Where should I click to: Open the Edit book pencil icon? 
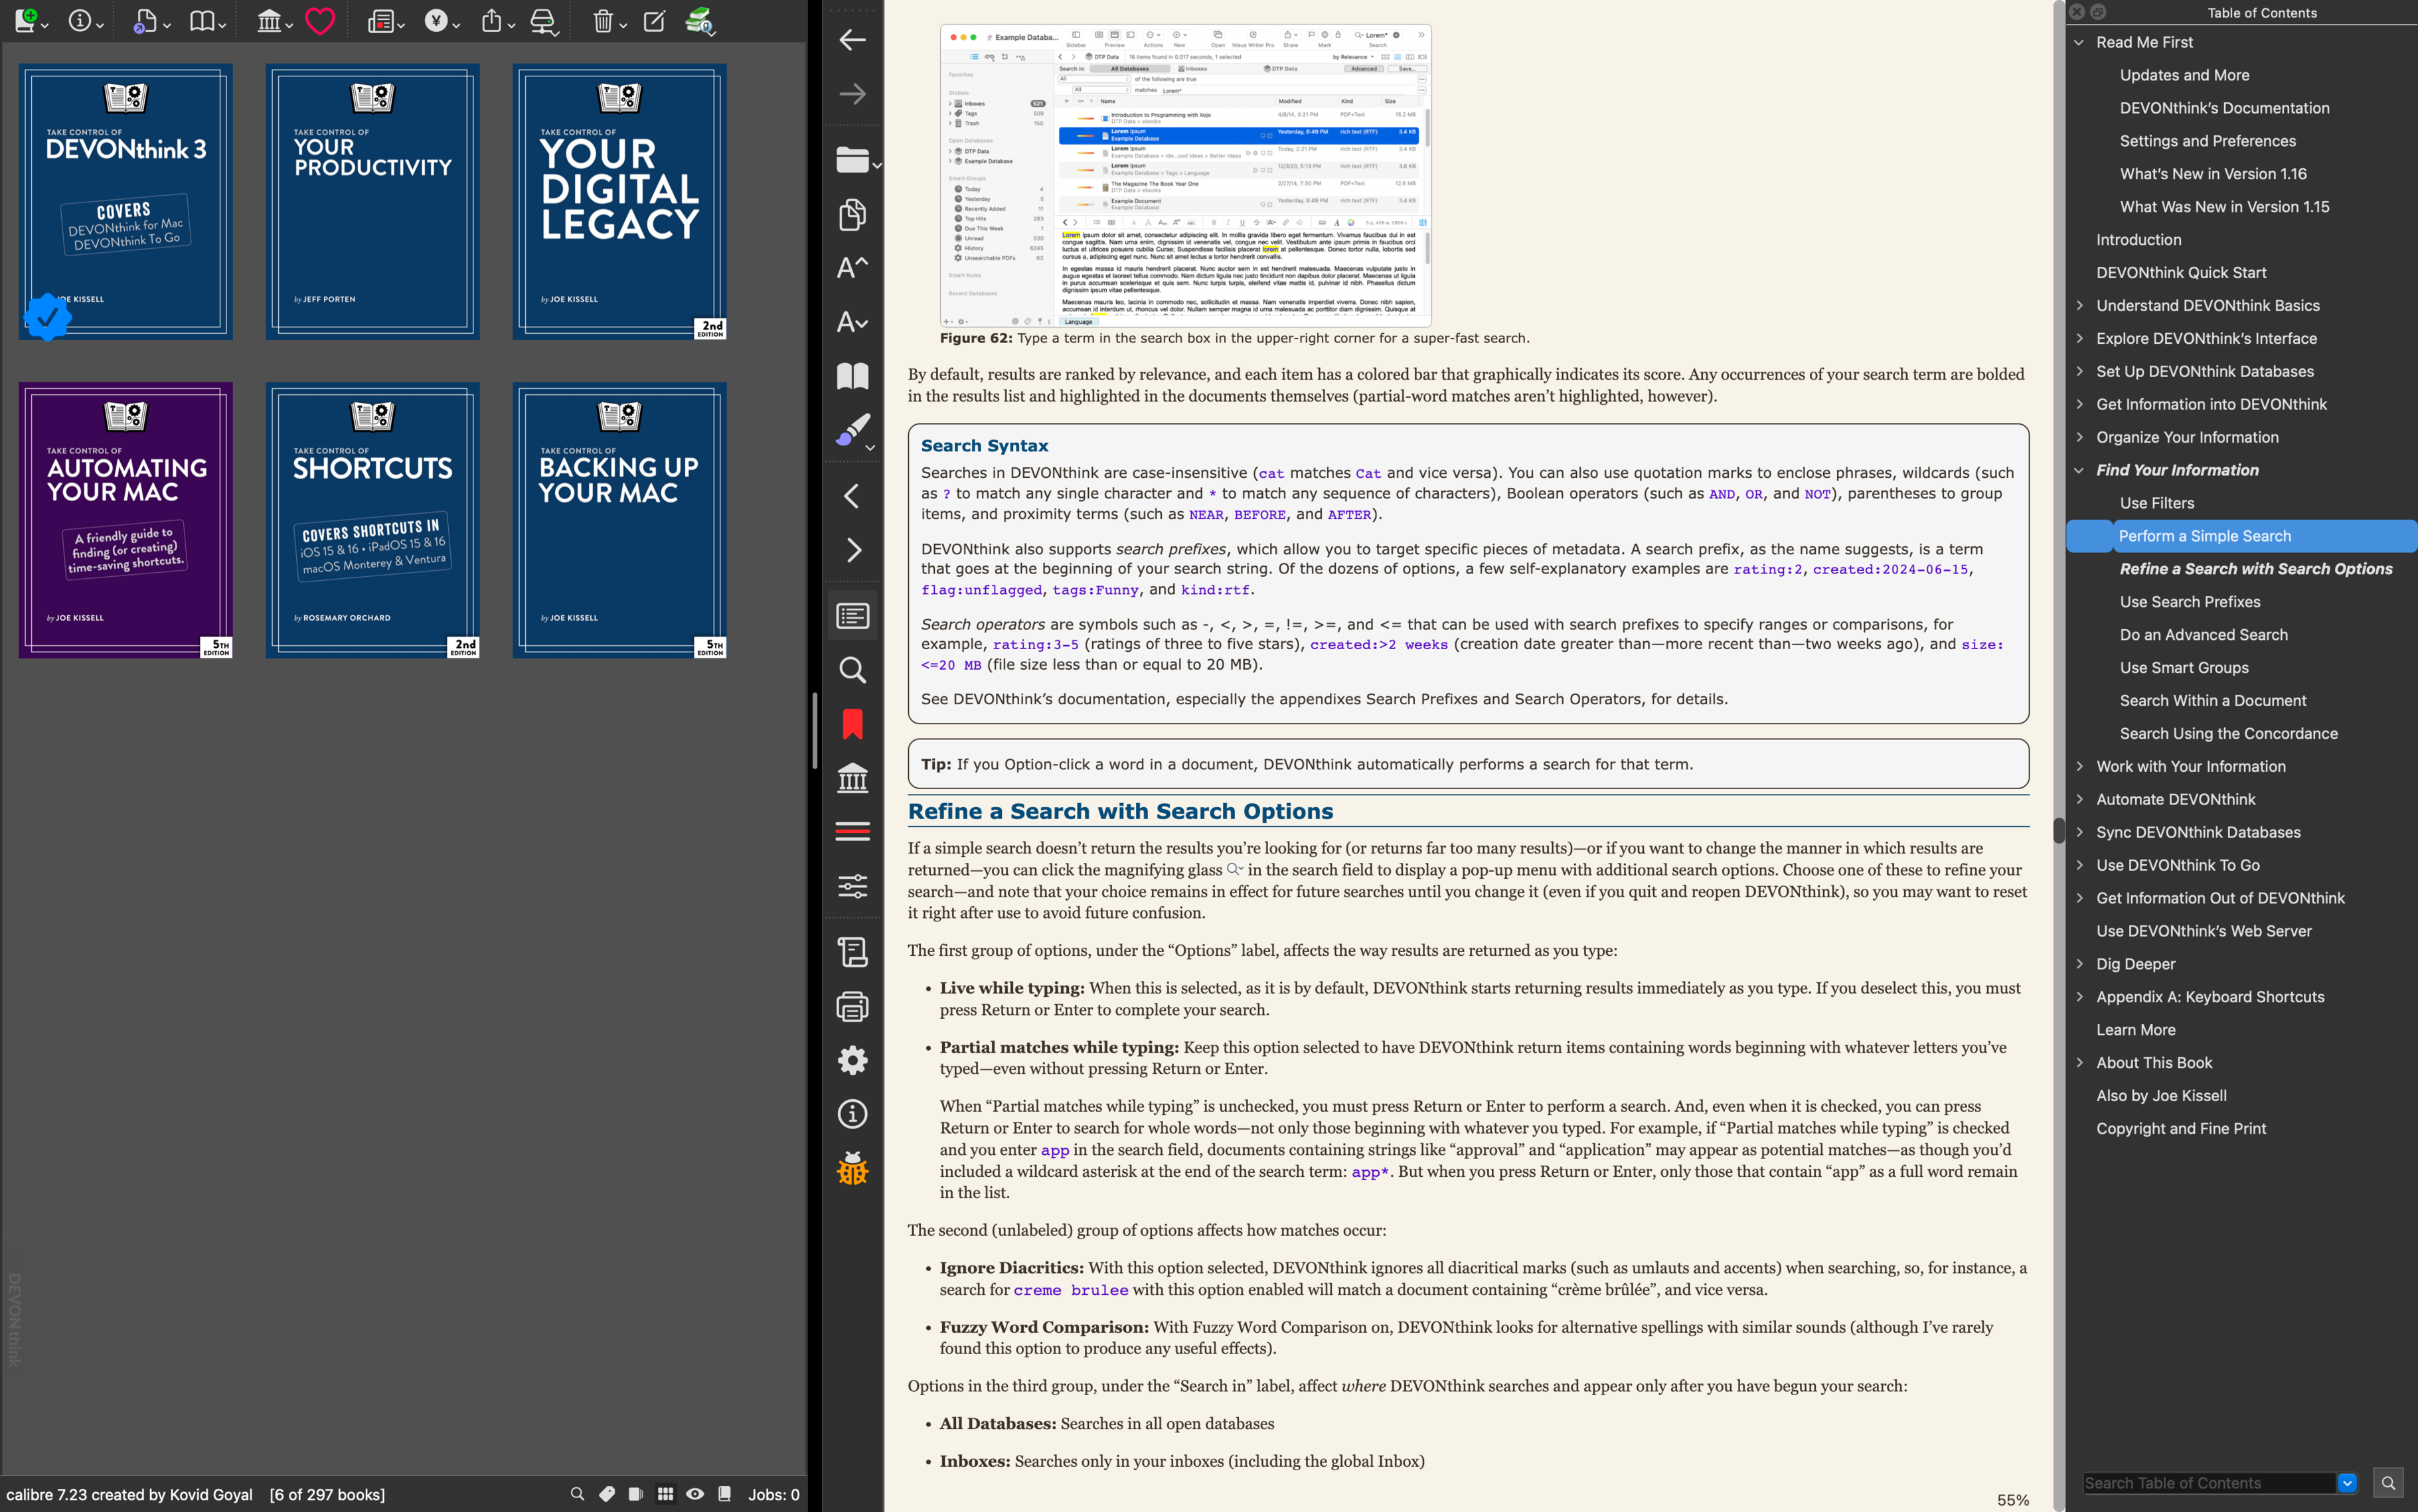coord(654,20)
